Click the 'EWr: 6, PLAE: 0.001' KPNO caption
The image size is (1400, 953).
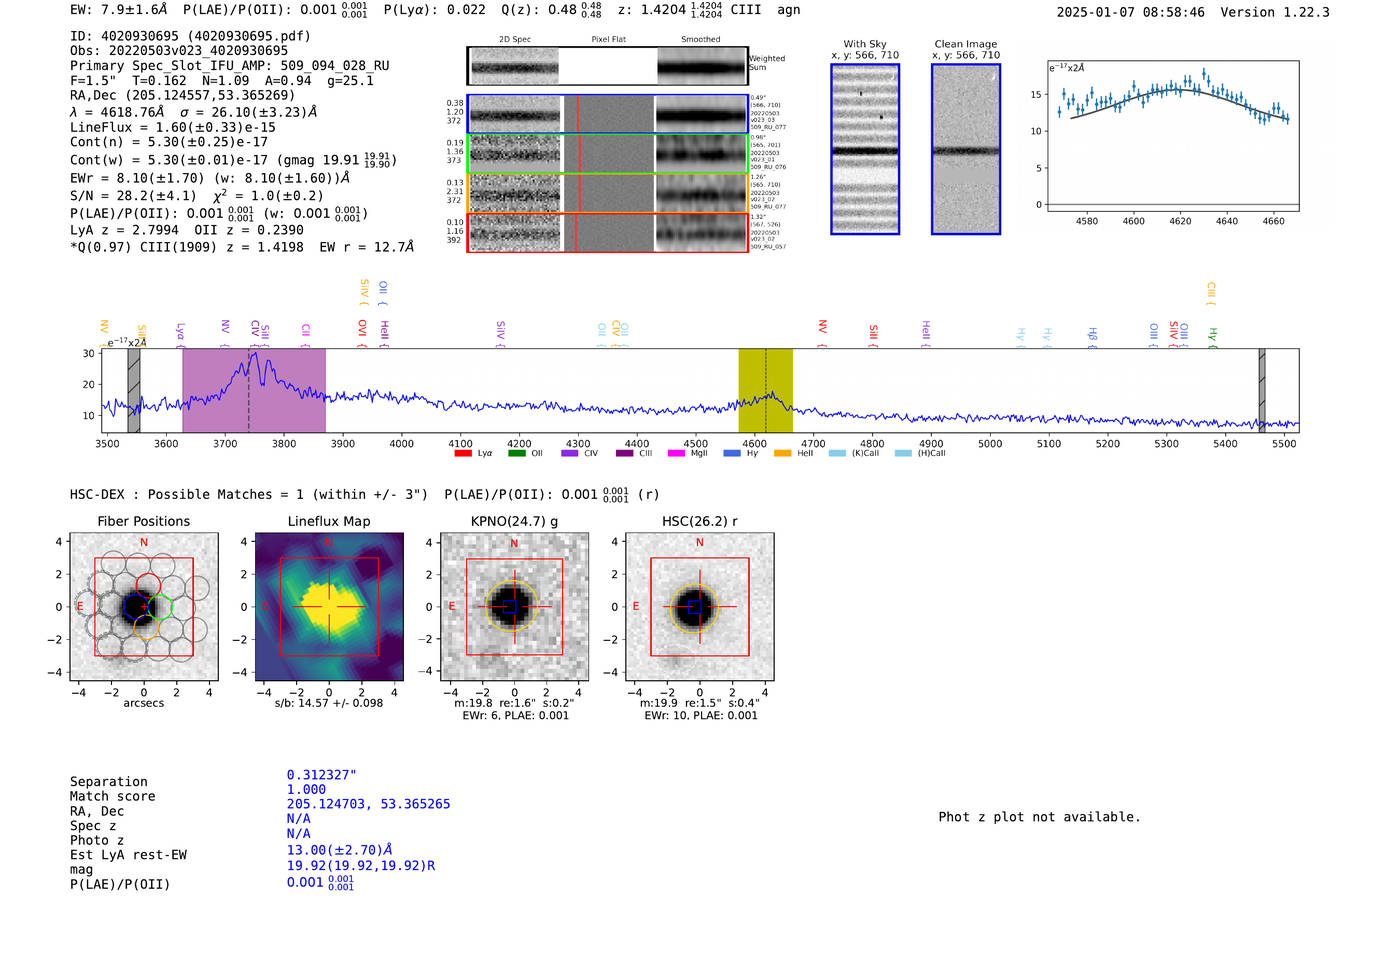pyautogui.click(x=516, y=716)
